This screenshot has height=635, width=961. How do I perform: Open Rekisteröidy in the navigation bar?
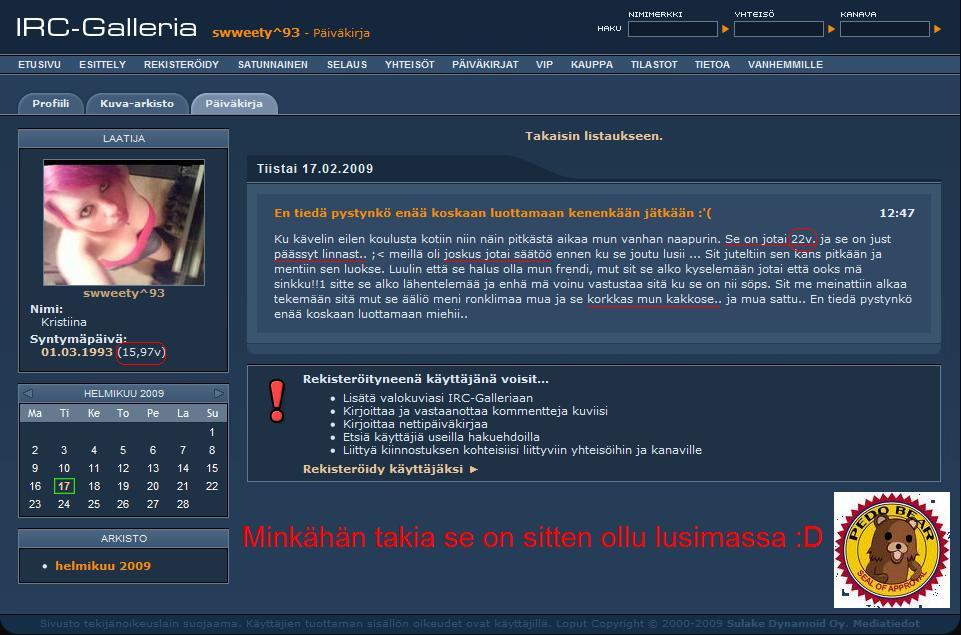pos(181,64)
